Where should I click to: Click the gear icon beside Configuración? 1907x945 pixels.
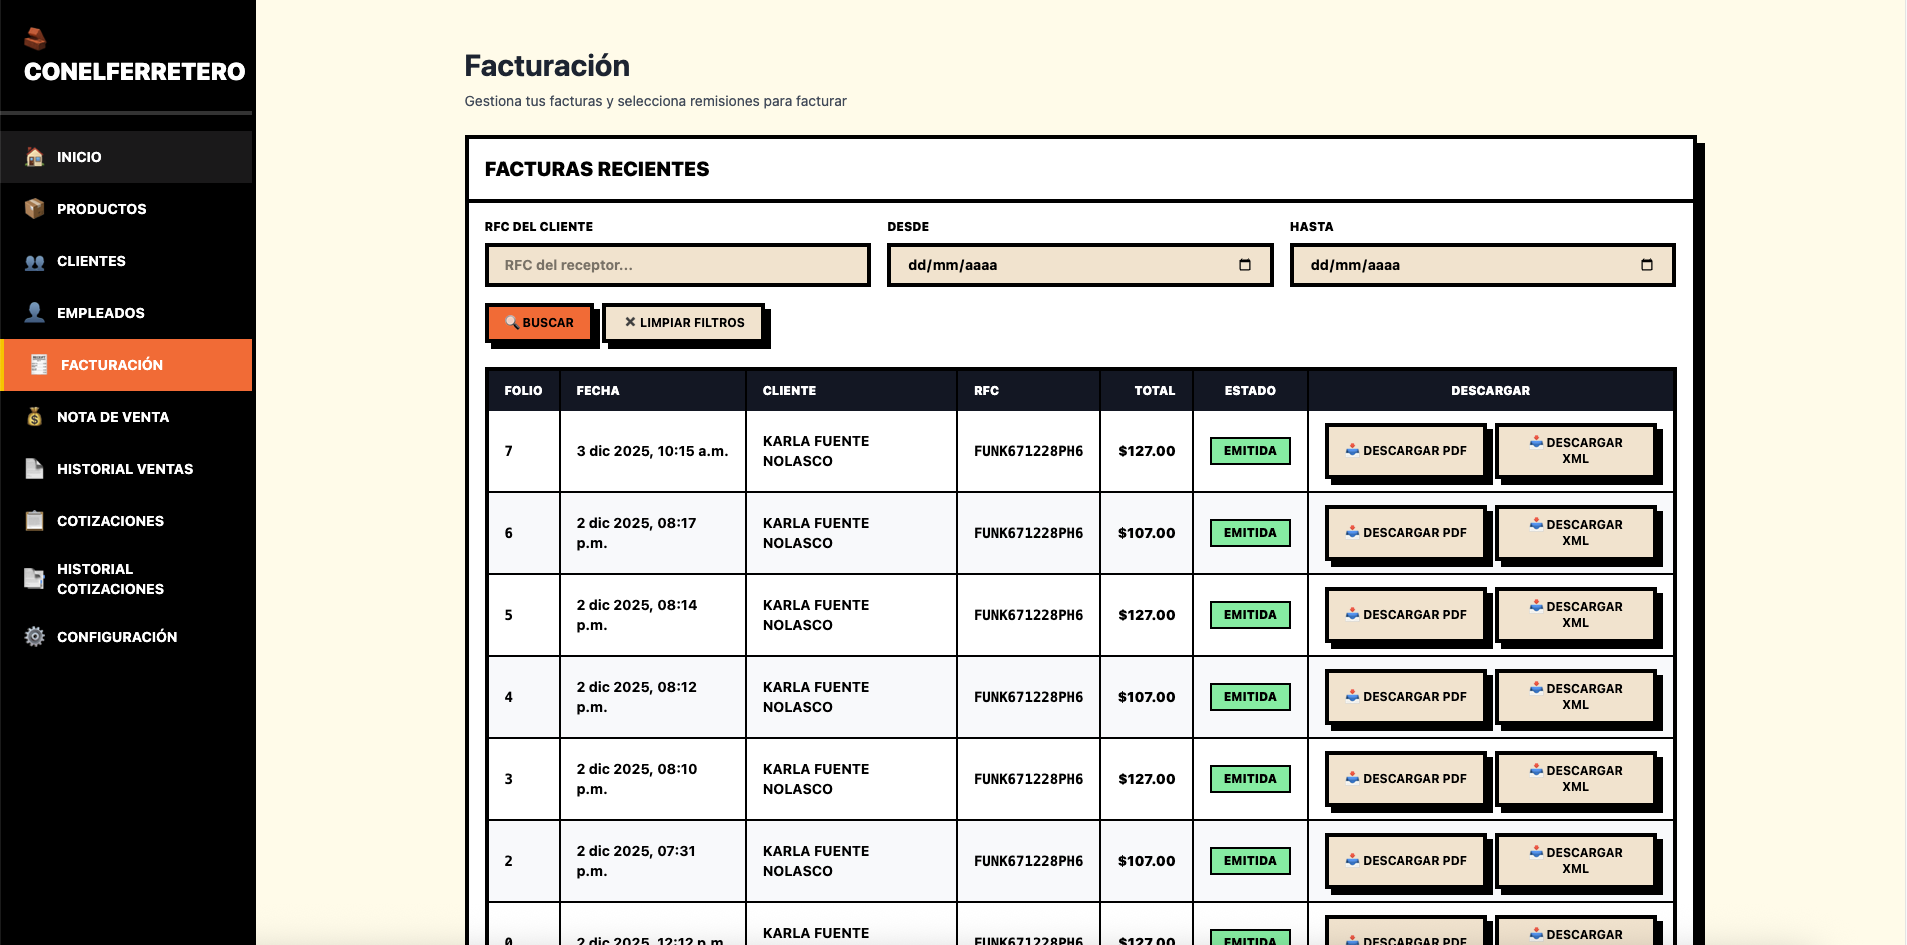pos(35,637)
